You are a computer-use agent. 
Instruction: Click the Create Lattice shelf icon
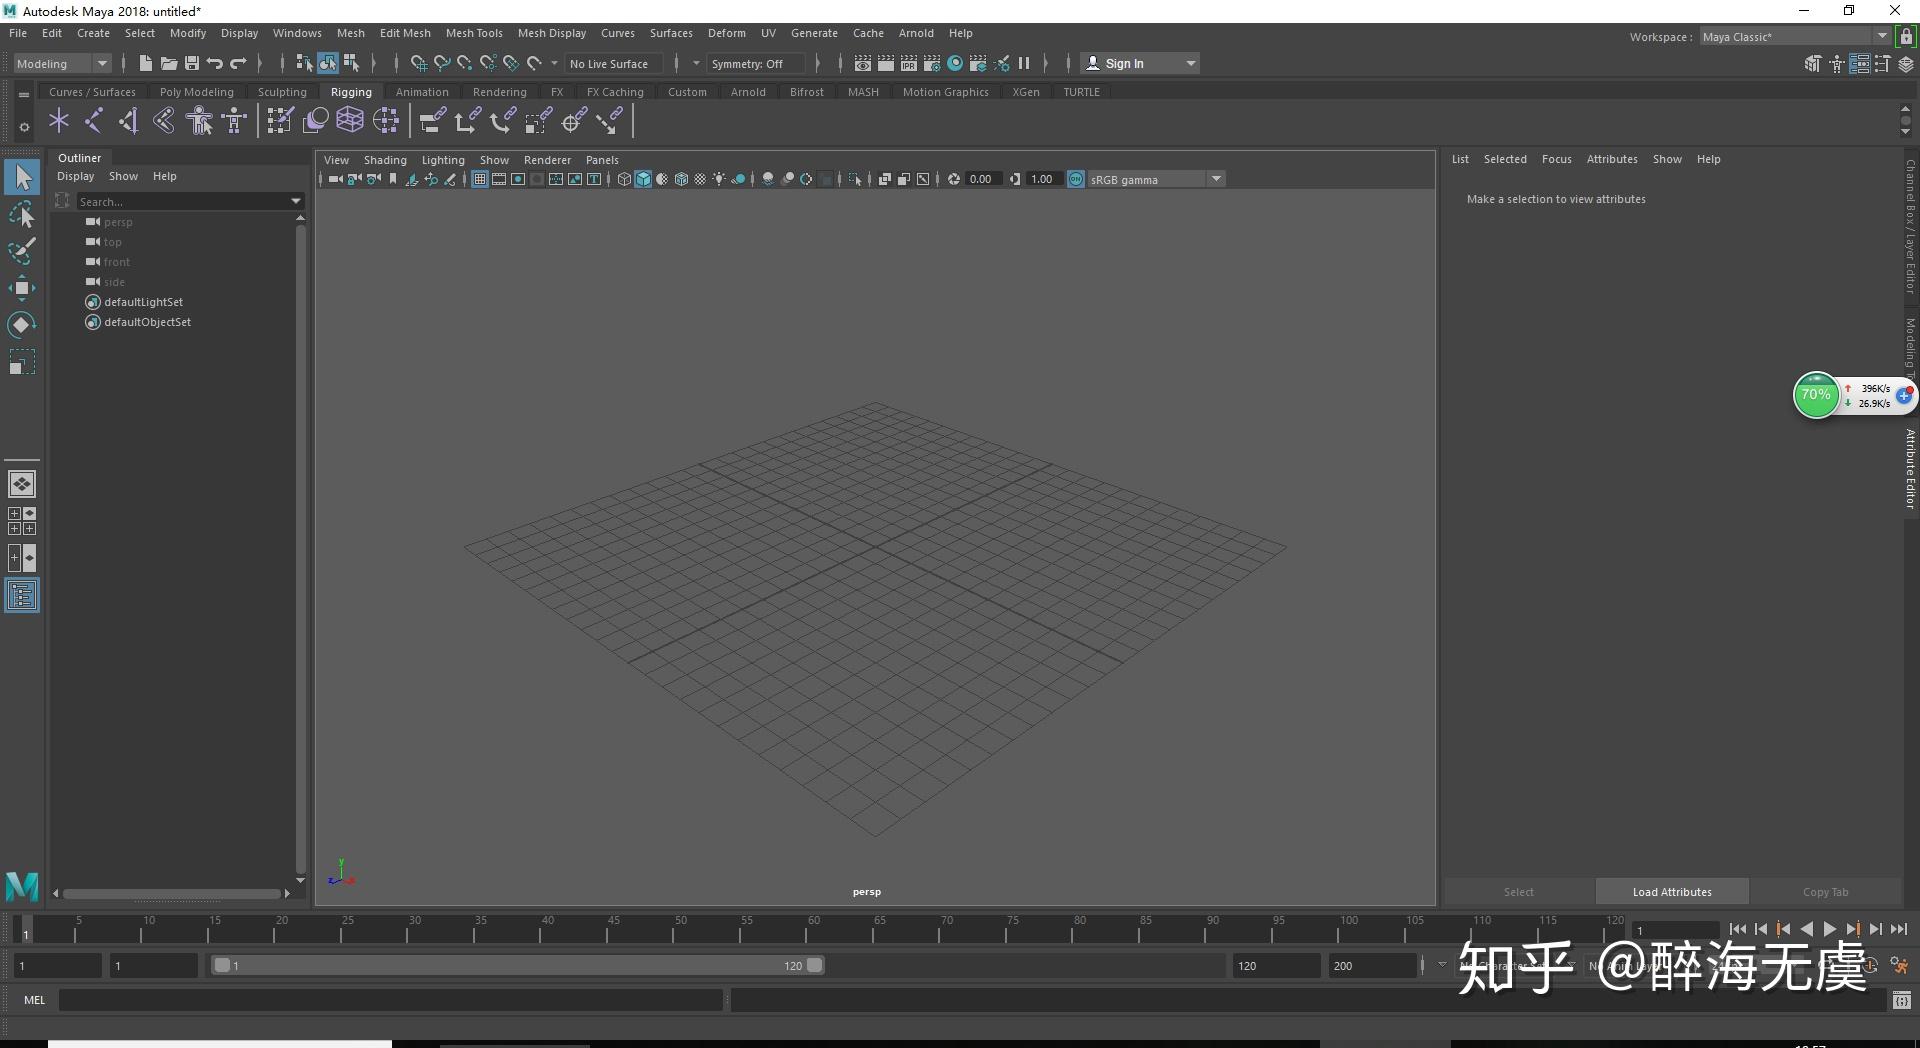tap(349, 122)
